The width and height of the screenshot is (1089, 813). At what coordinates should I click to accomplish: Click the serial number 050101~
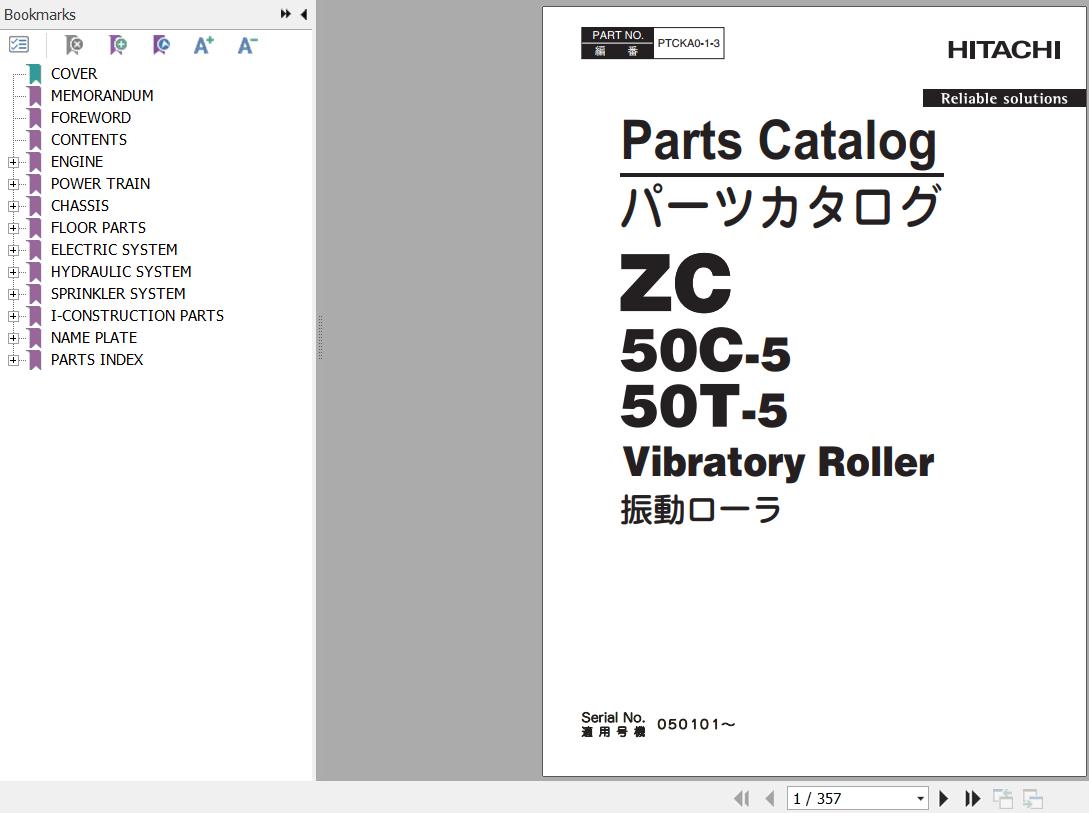696,725
